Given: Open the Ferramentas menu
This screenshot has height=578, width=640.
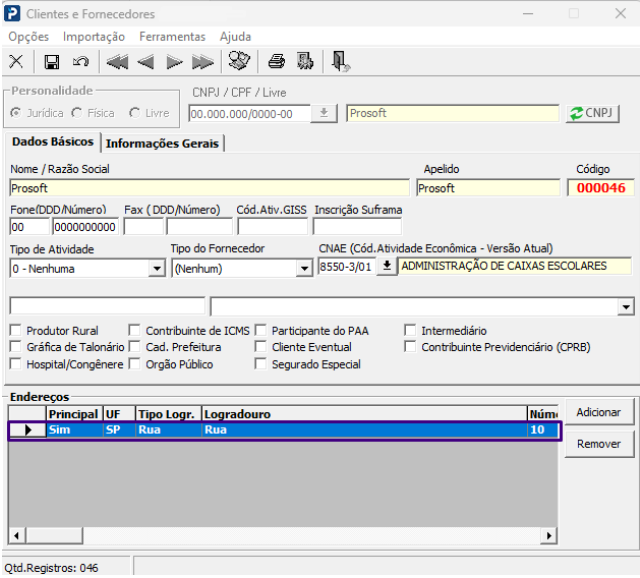Looking at the screenshot, I should (x=172, y=36).
